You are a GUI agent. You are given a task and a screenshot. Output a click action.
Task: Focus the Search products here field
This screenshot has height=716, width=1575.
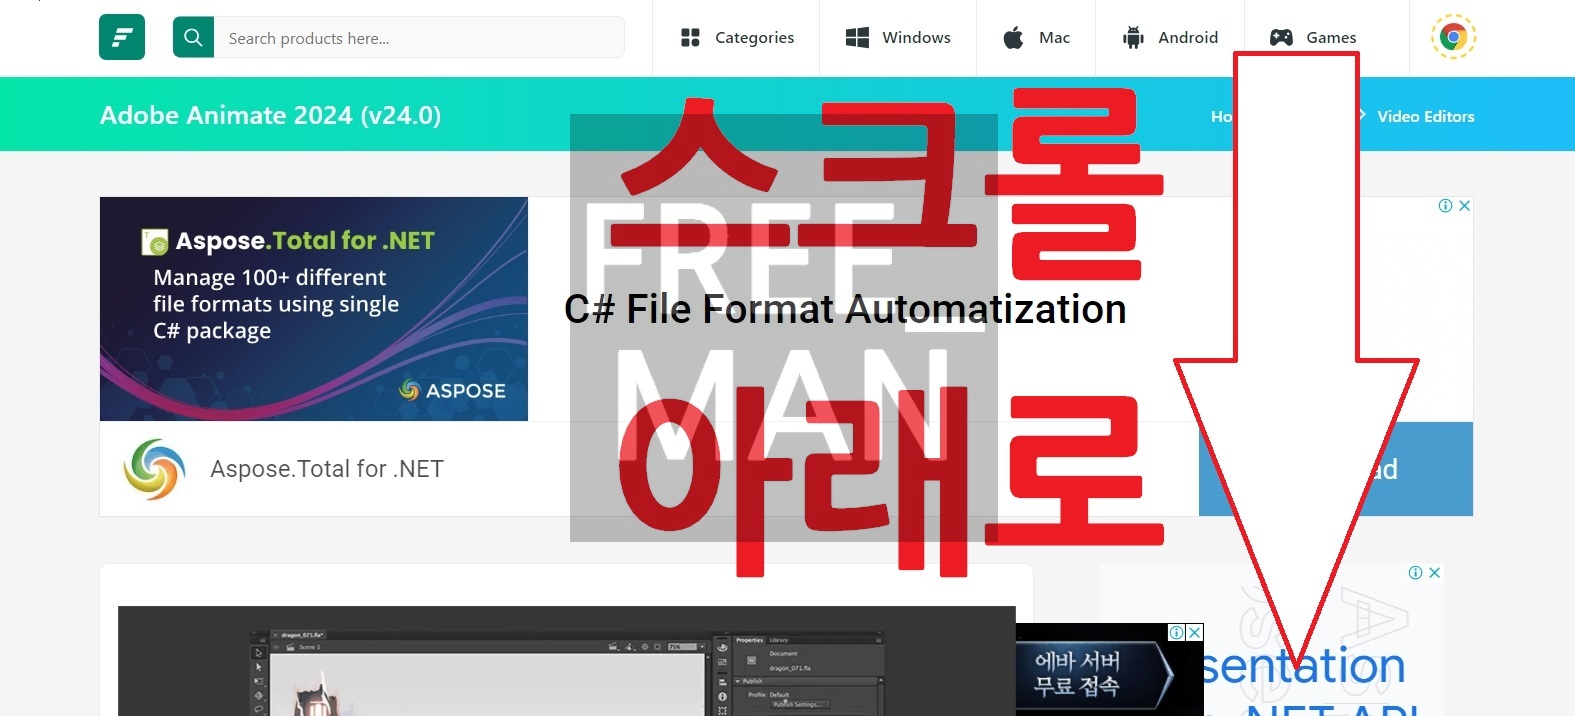[419, 37]
